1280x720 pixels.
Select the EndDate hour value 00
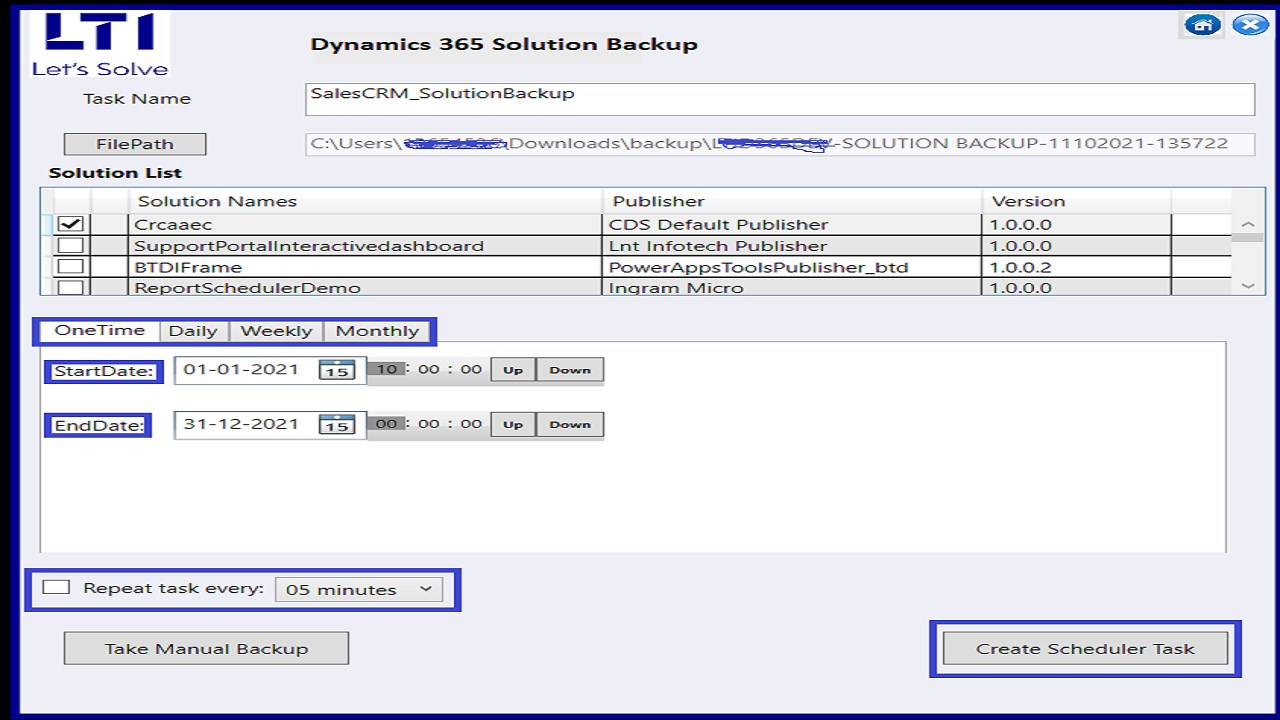tap(386, 423)
